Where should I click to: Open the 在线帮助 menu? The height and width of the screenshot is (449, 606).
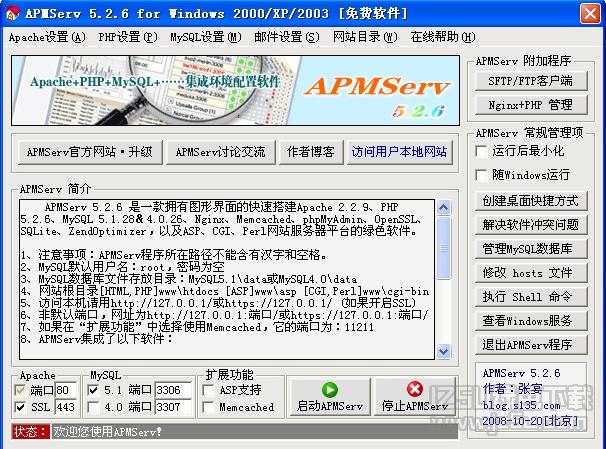[x=443, y=37]
